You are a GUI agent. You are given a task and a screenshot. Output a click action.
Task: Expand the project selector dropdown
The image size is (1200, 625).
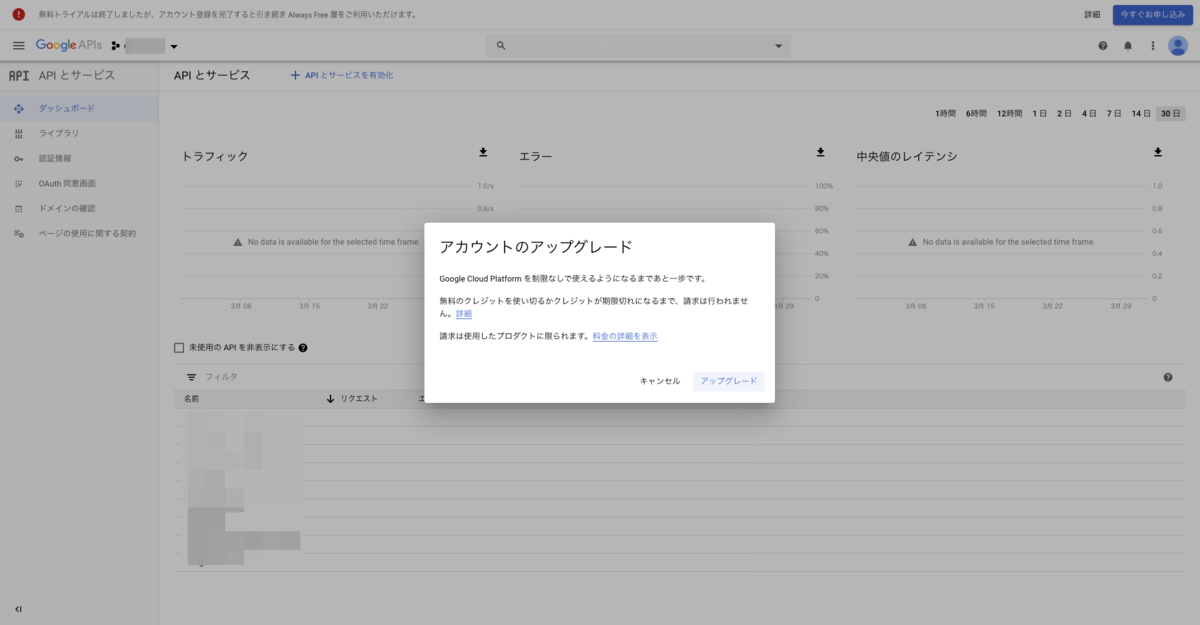(174, 46)
